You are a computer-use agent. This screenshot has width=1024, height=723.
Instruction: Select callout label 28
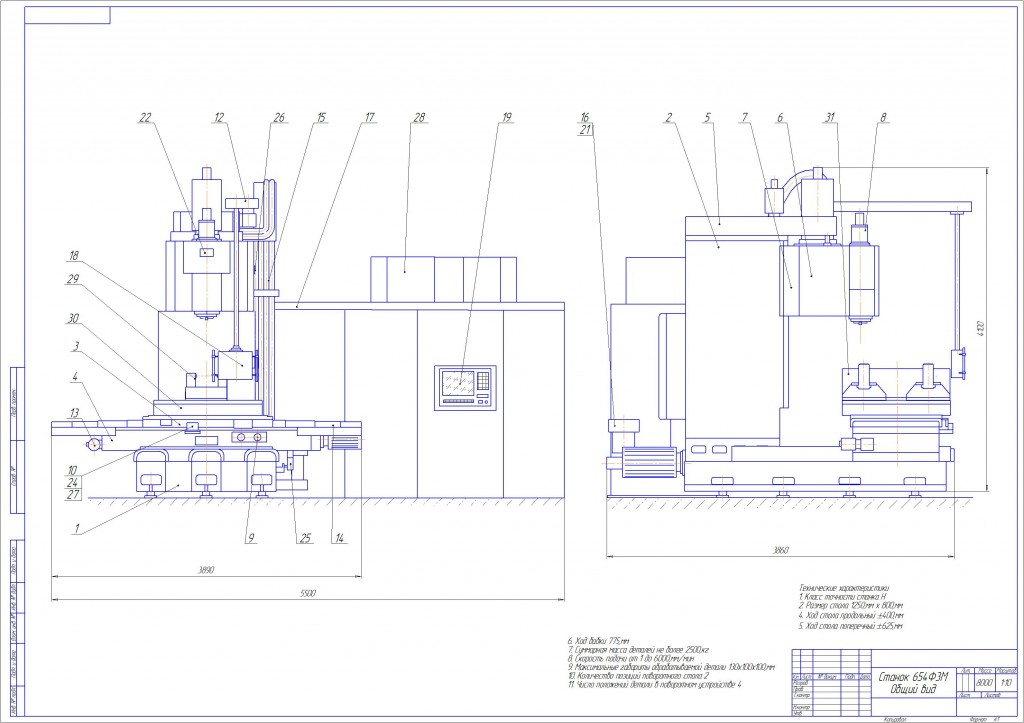click(419, 118)
